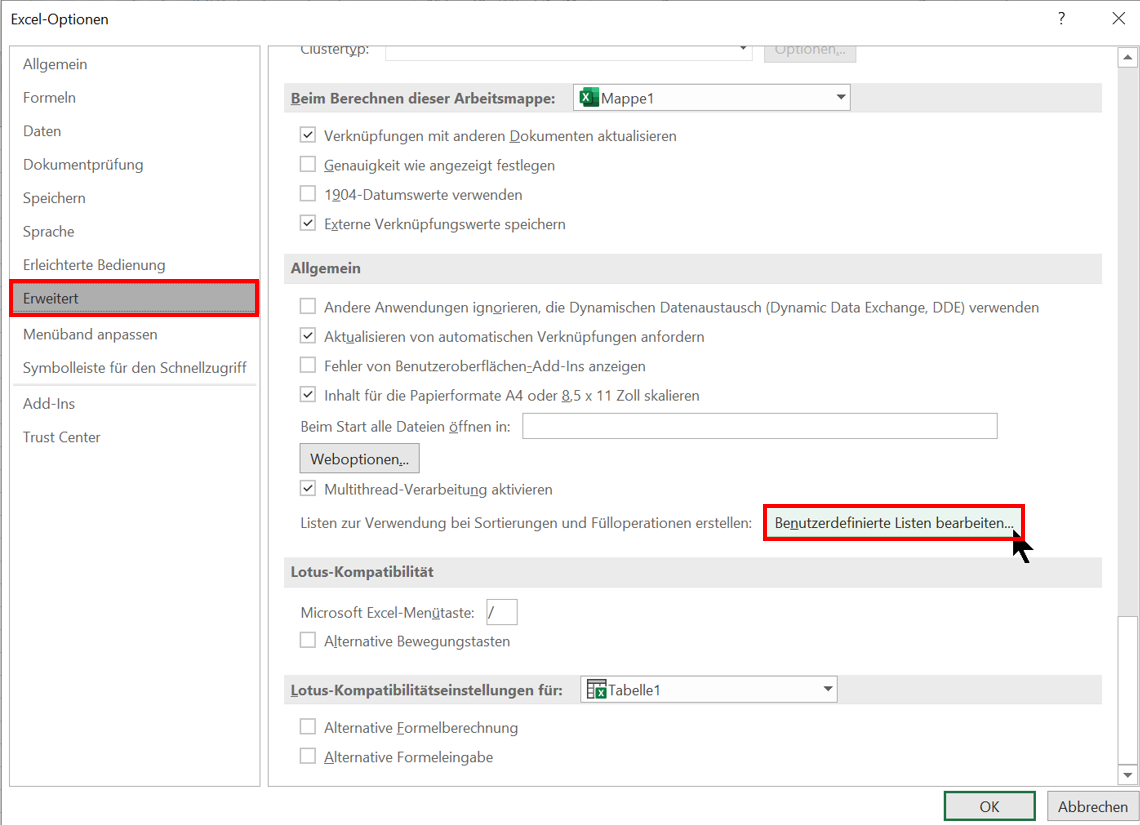Click the Lotus-Kompatibilität section heading
1140x825 pixels.
click(x=362, y=572)
